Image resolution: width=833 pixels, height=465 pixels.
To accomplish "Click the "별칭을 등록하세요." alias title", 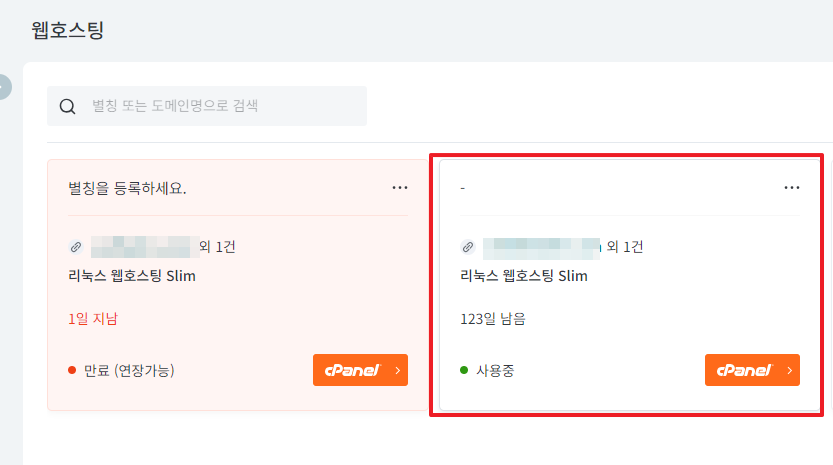I will pos(127,188).
